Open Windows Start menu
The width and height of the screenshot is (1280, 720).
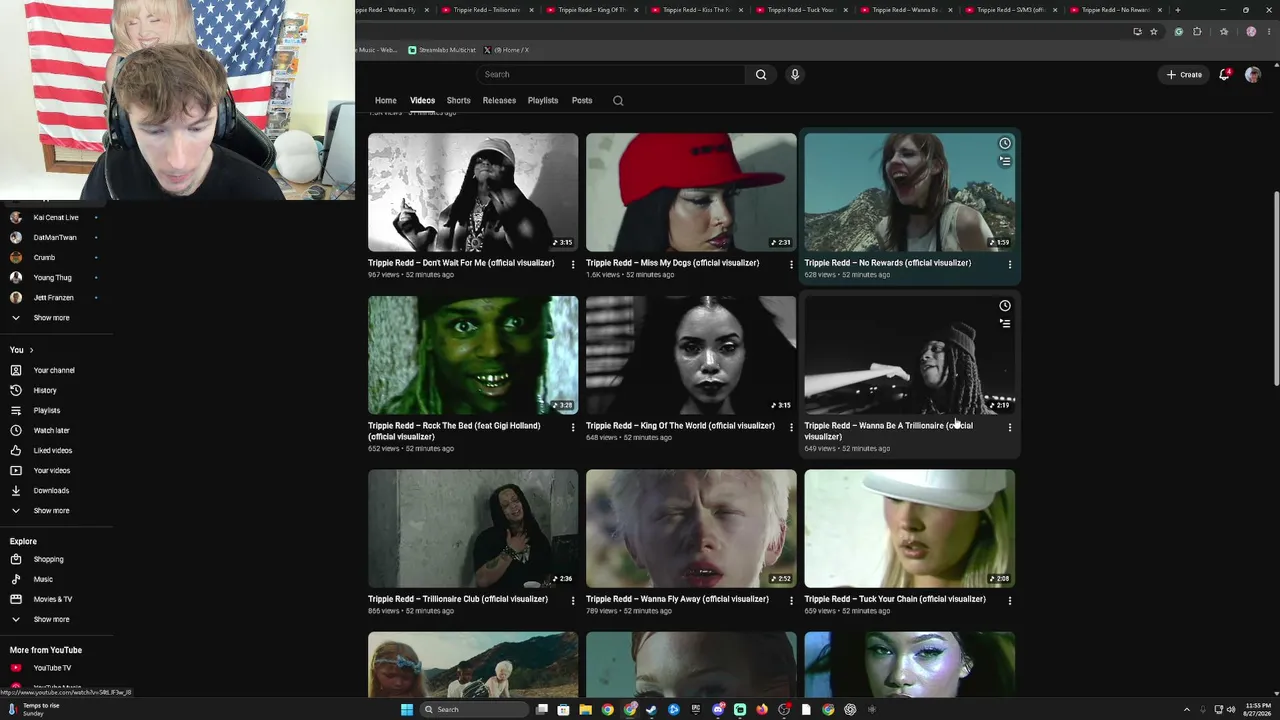coord(407,710)
